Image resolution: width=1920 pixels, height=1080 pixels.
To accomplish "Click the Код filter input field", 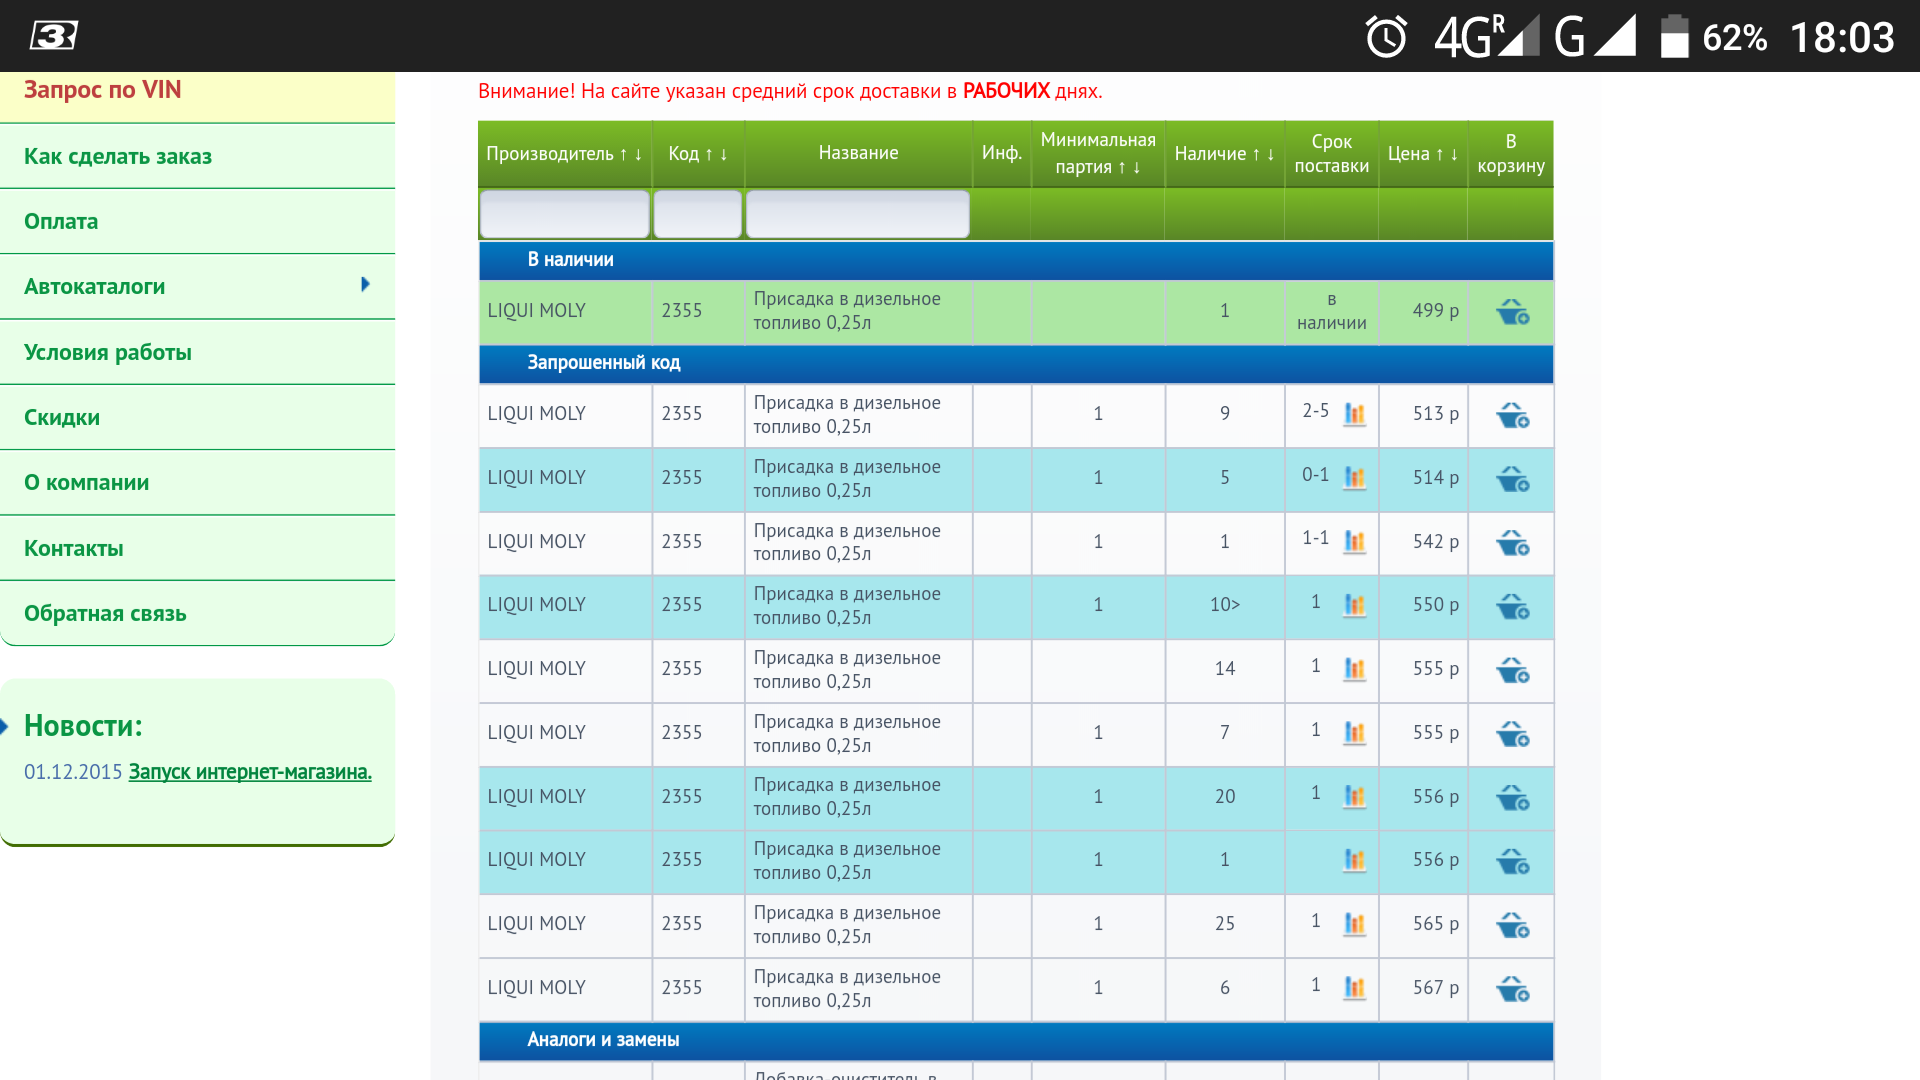I will pyautogui.click(x=698, y=214).
